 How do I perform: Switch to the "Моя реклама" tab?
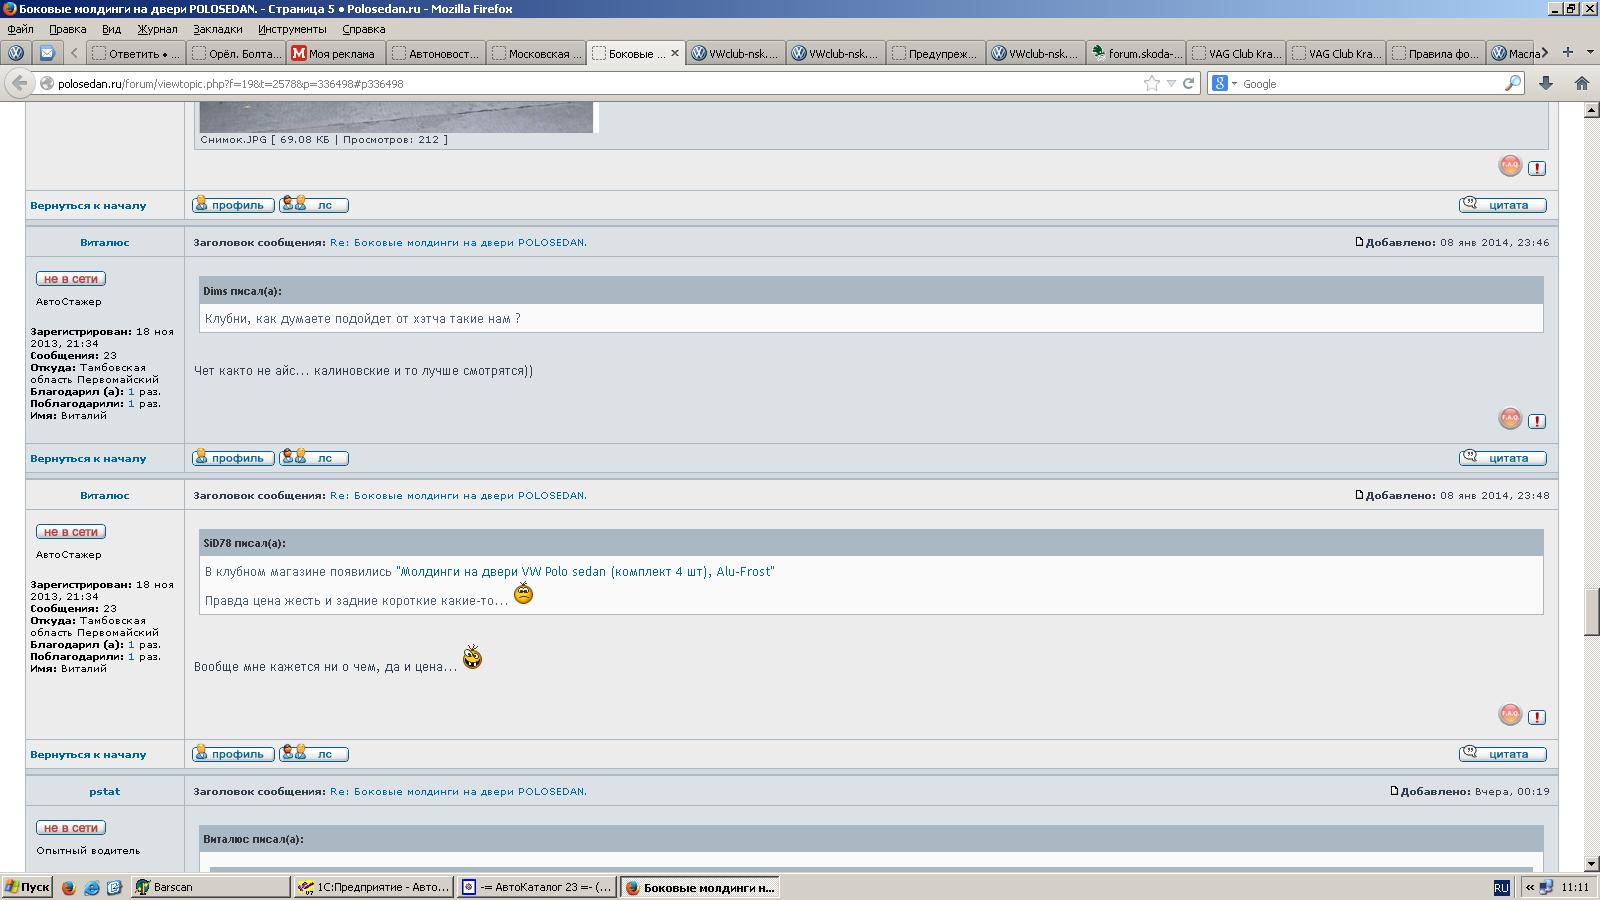pyautogui.click(x=334, y=54)
